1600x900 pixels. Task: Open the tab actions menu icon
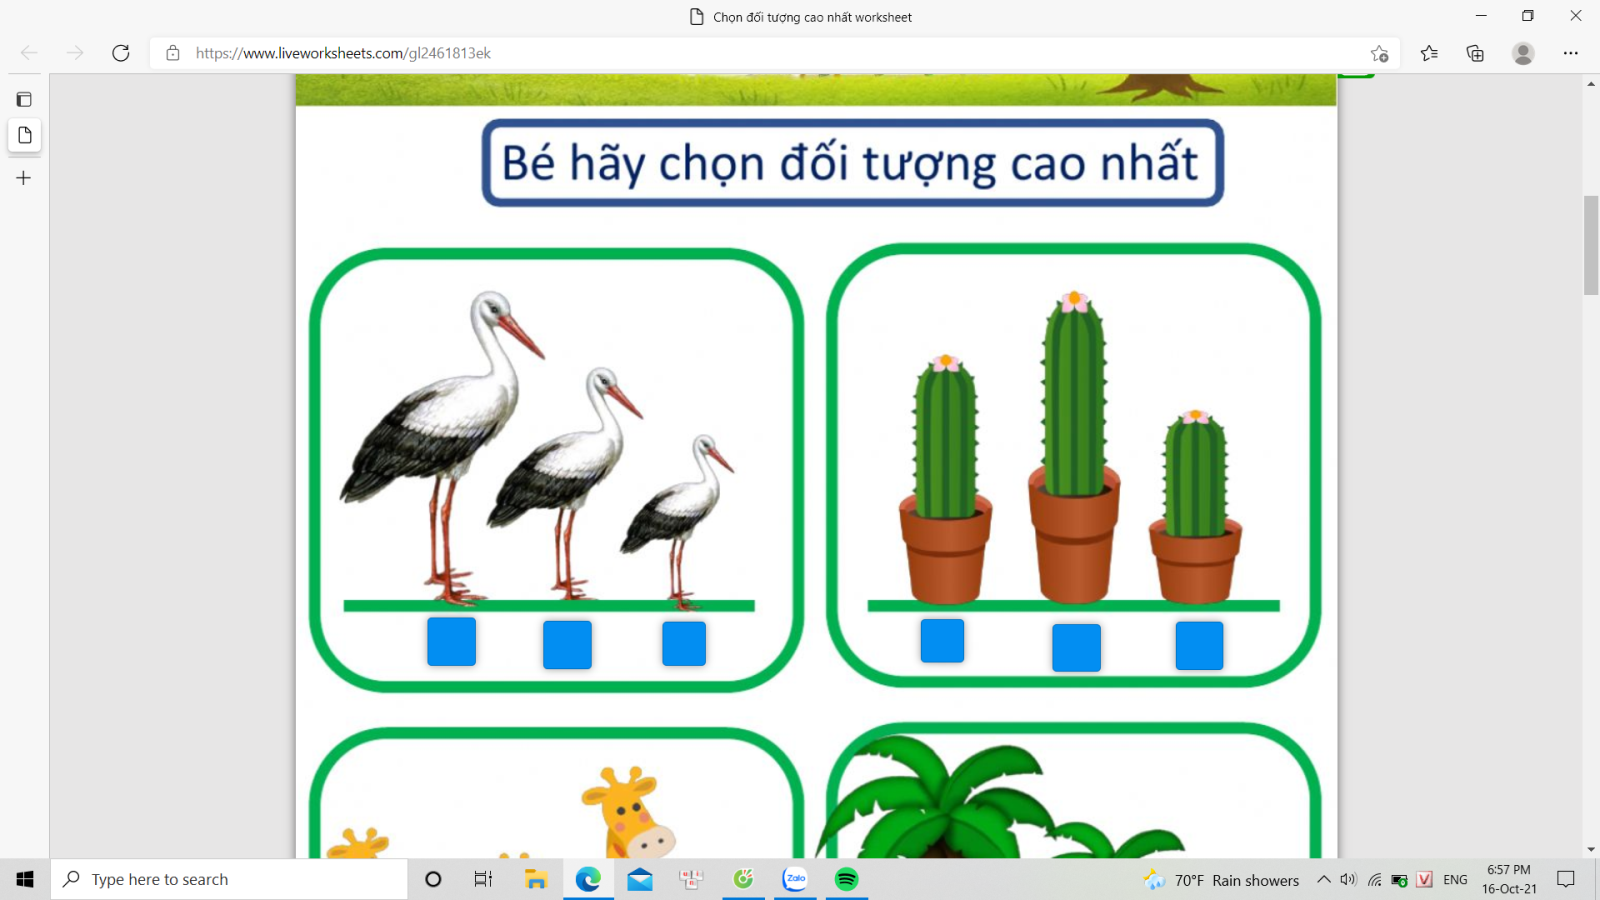click(x=24, y=99)
